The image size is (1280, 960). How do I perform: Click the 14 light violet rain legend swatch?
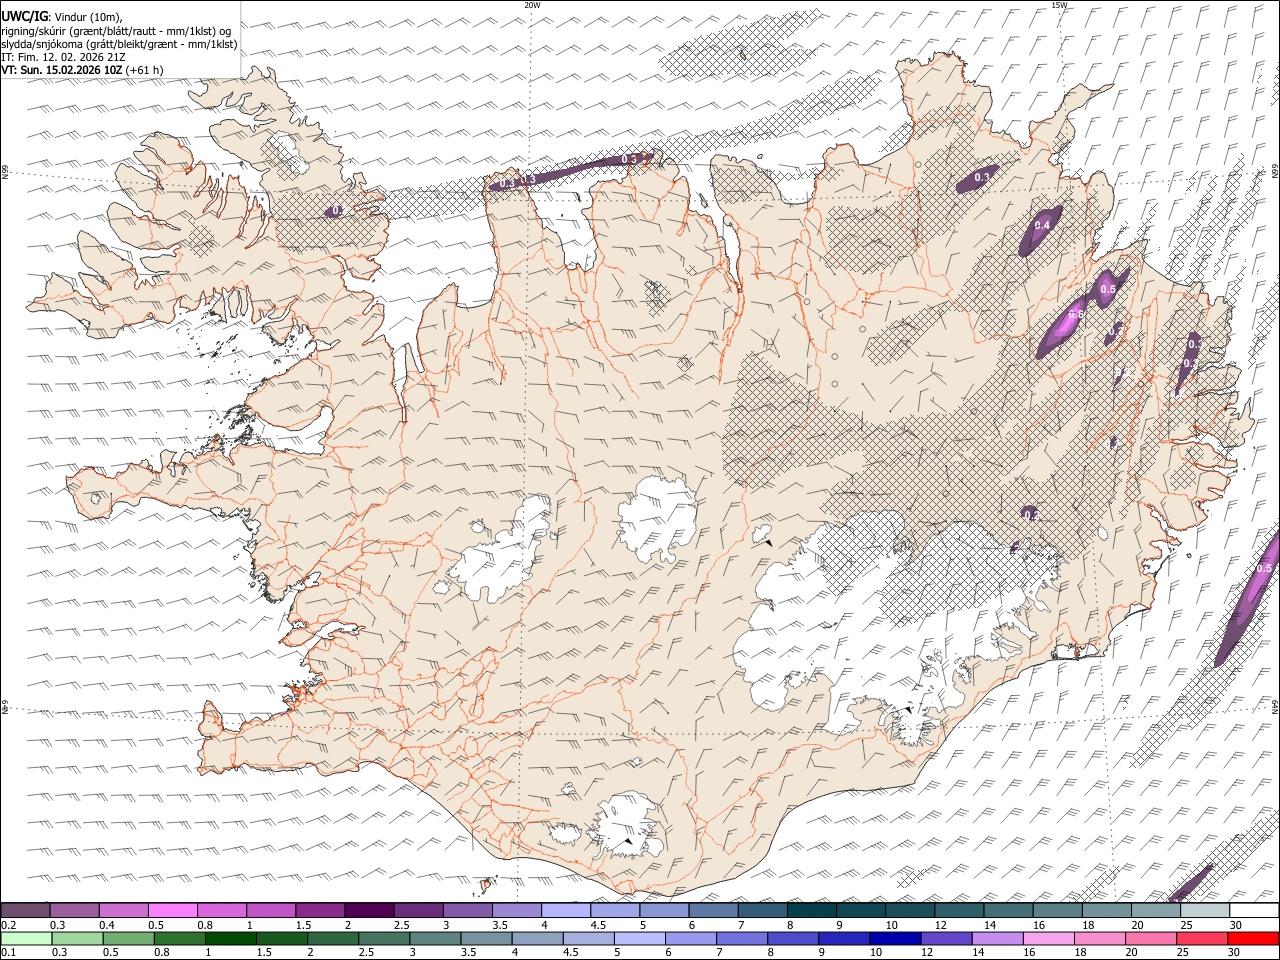pyautogui.click(x=997, y=939)
